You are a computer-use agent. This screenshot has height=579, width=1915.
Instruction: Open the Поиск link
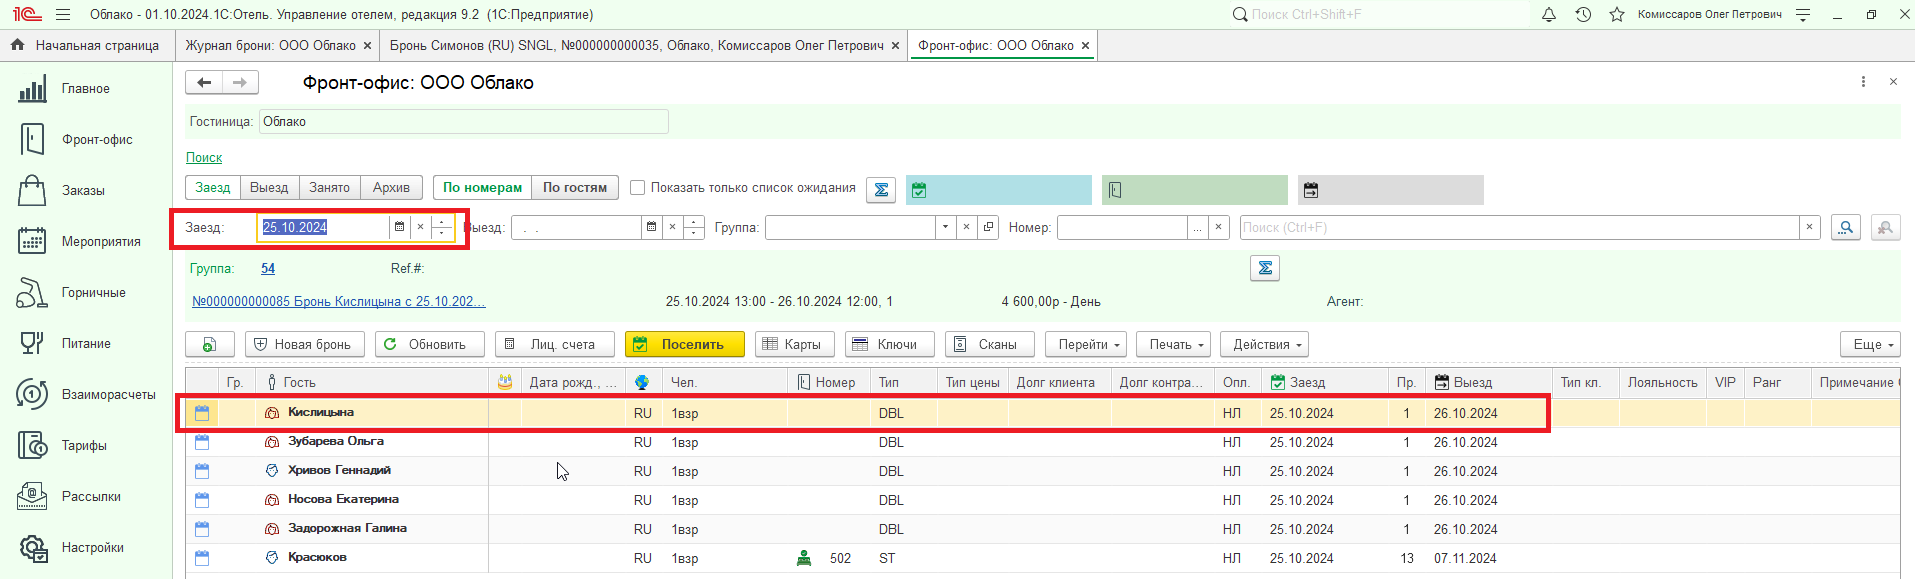pyautogui.click(x=204, y=158)
